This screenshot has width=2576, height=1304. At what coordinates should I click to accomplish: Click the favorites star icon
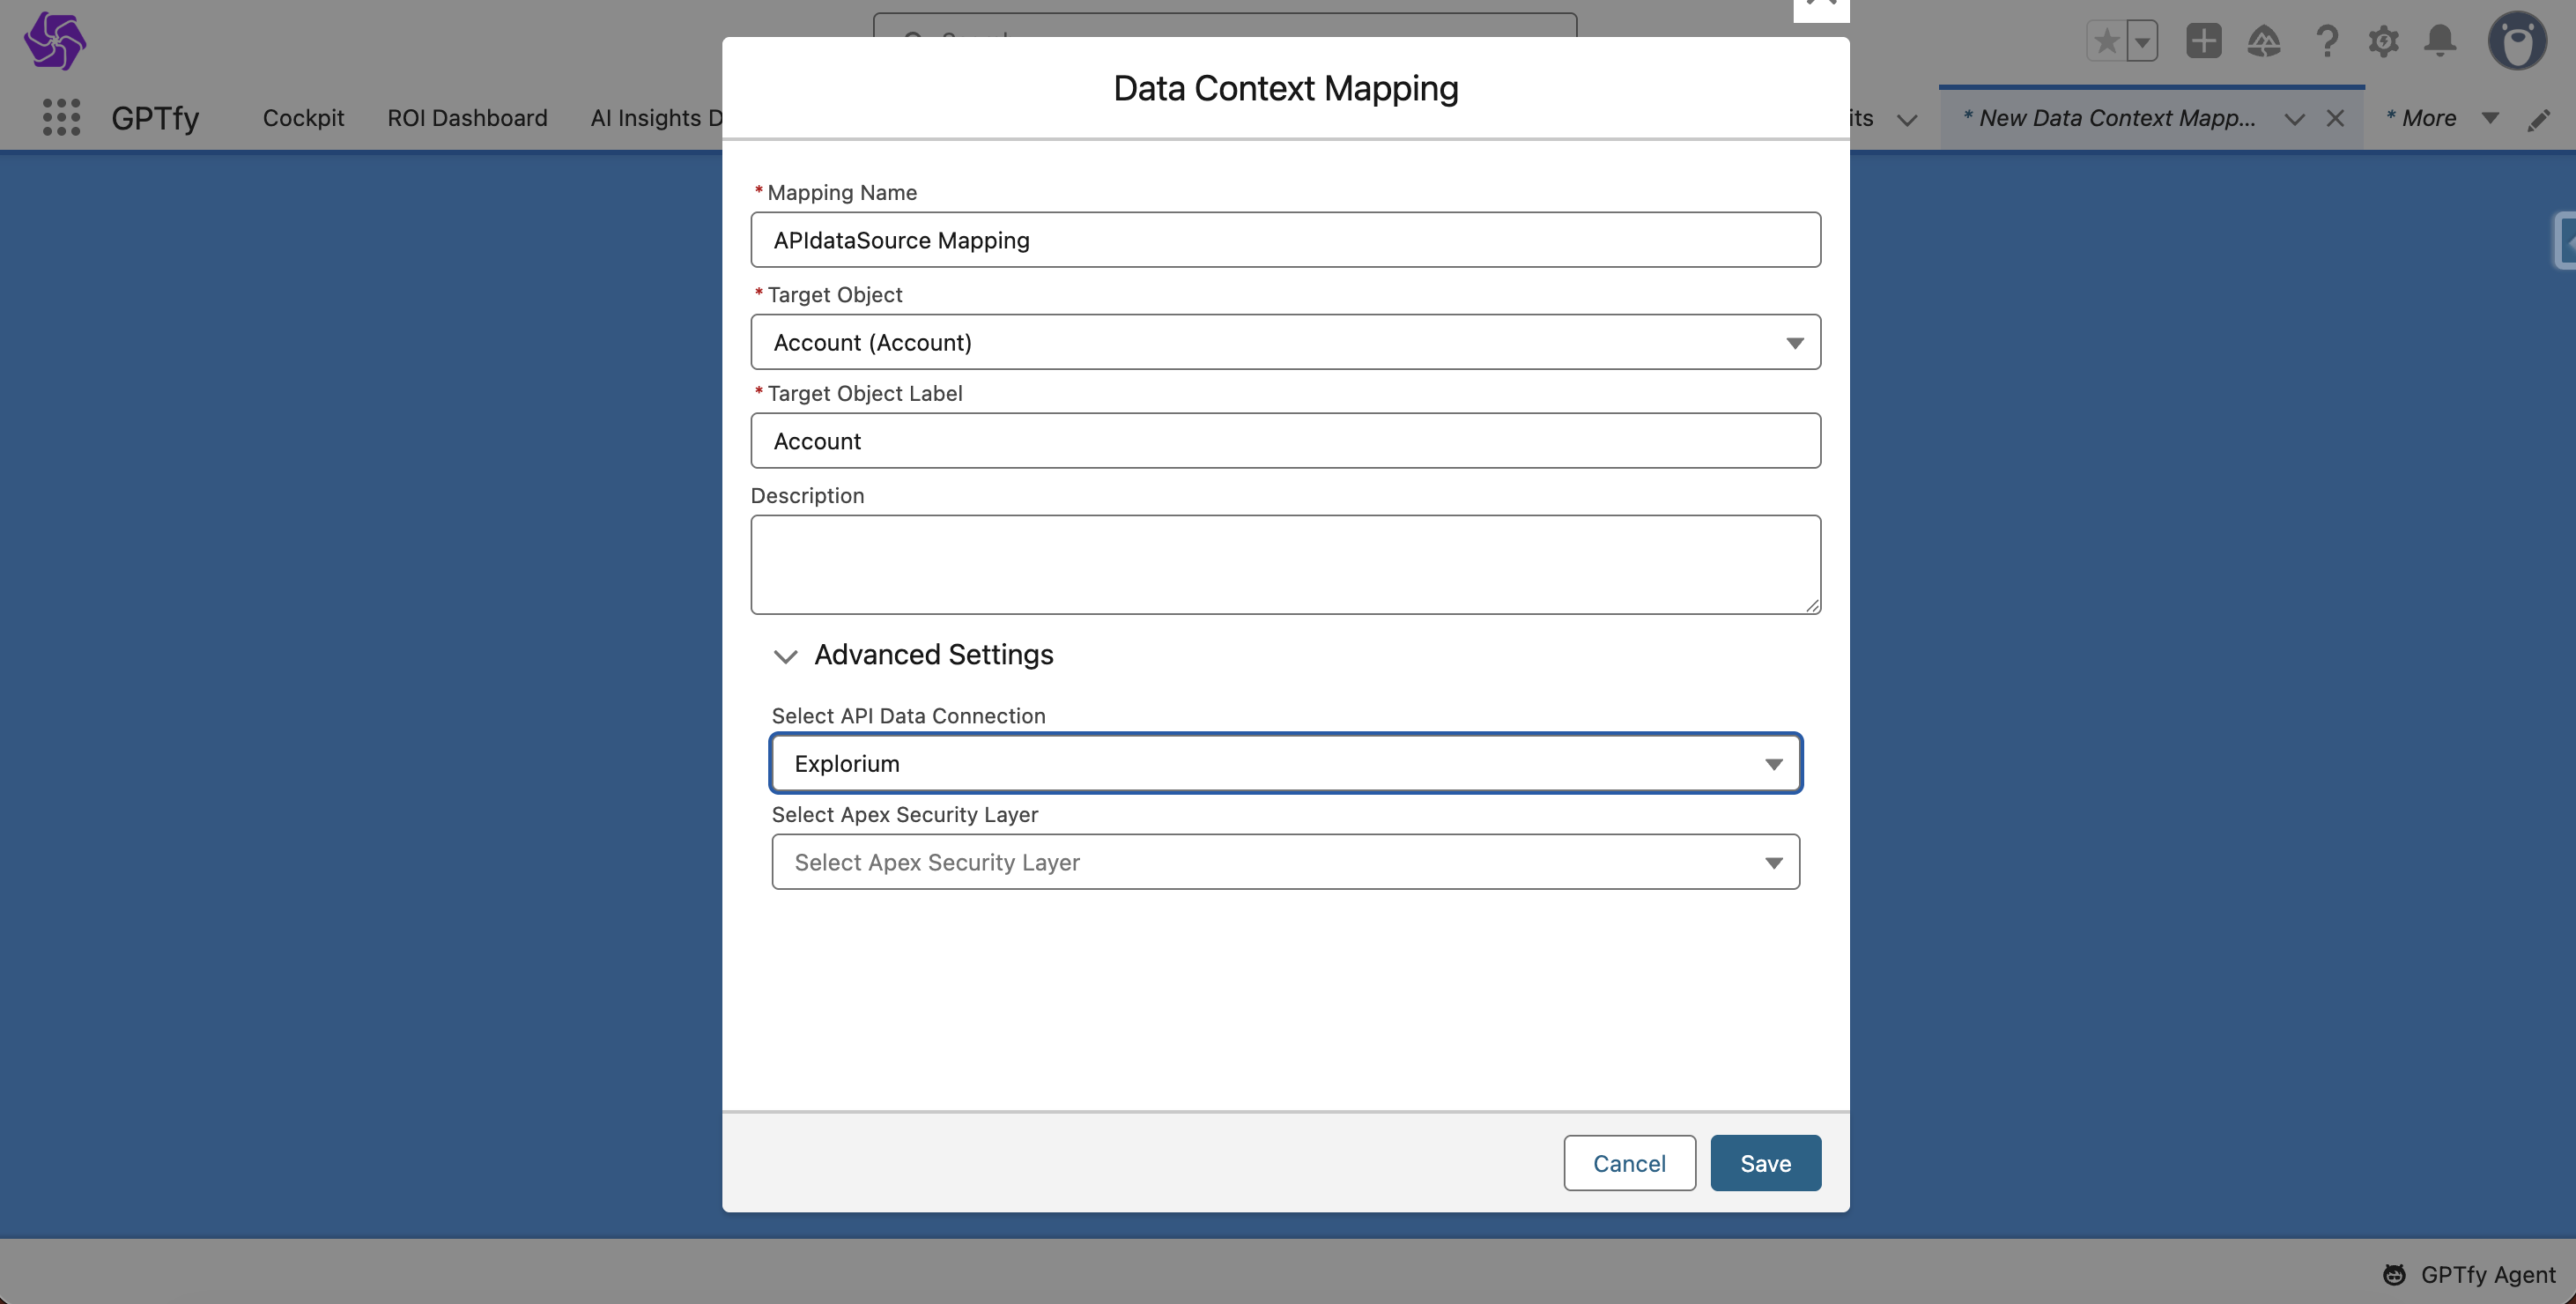(2106, 41)
